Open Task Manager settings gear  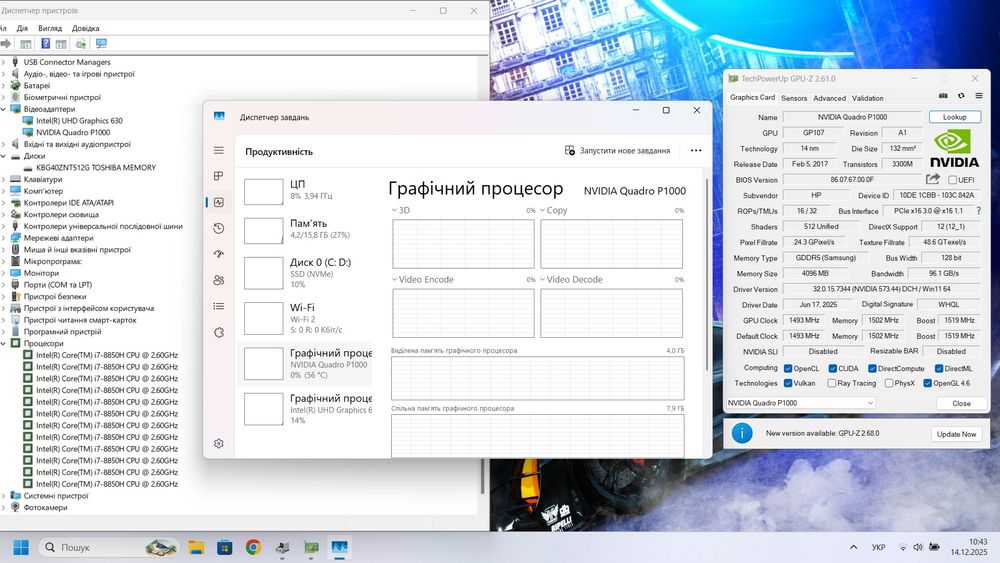219,443
